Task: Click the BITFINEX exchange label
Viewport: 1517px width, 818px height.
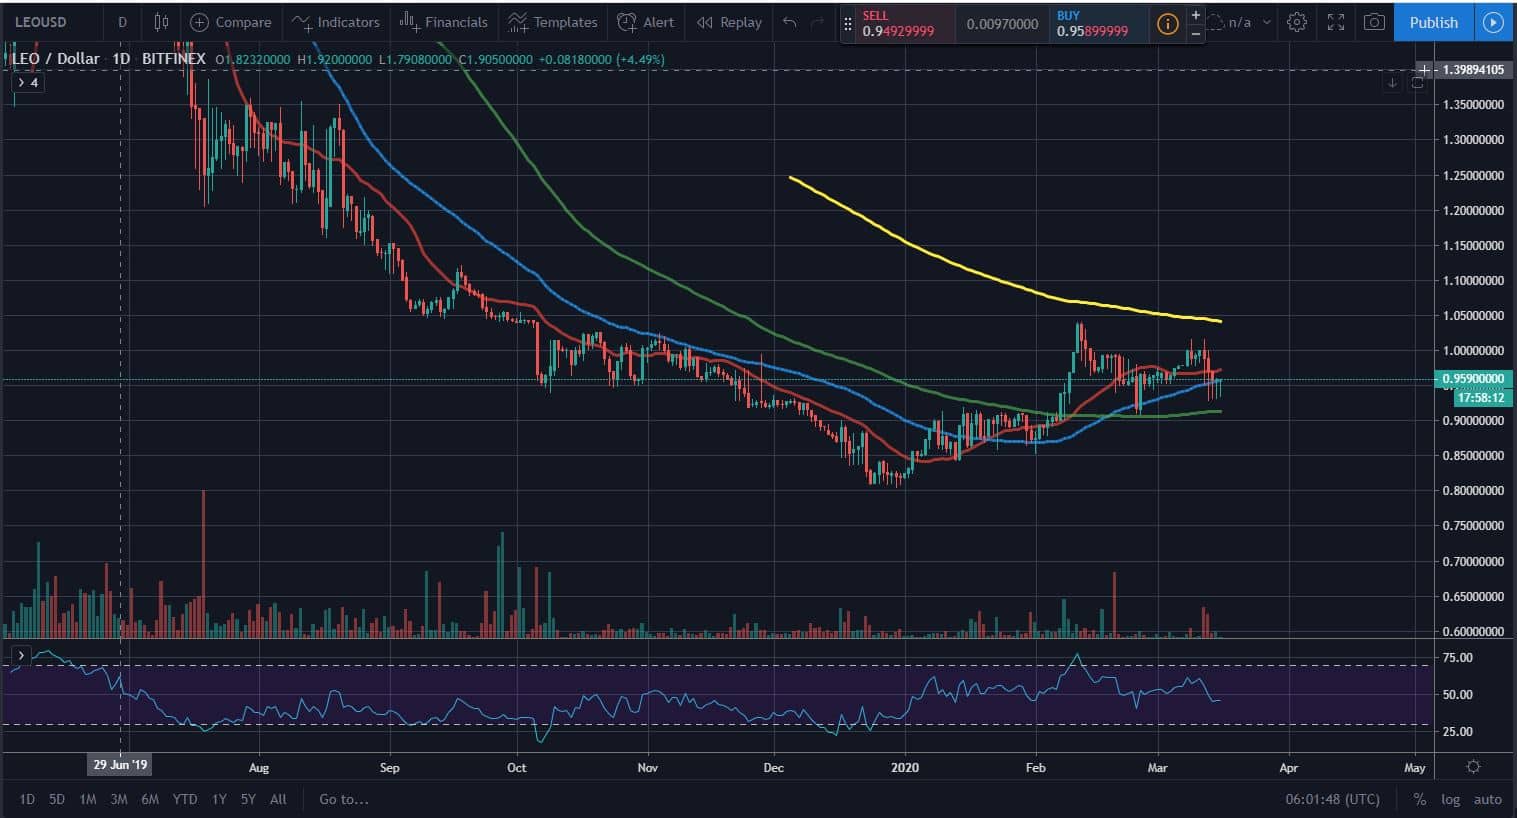Action: pos(174,59)
